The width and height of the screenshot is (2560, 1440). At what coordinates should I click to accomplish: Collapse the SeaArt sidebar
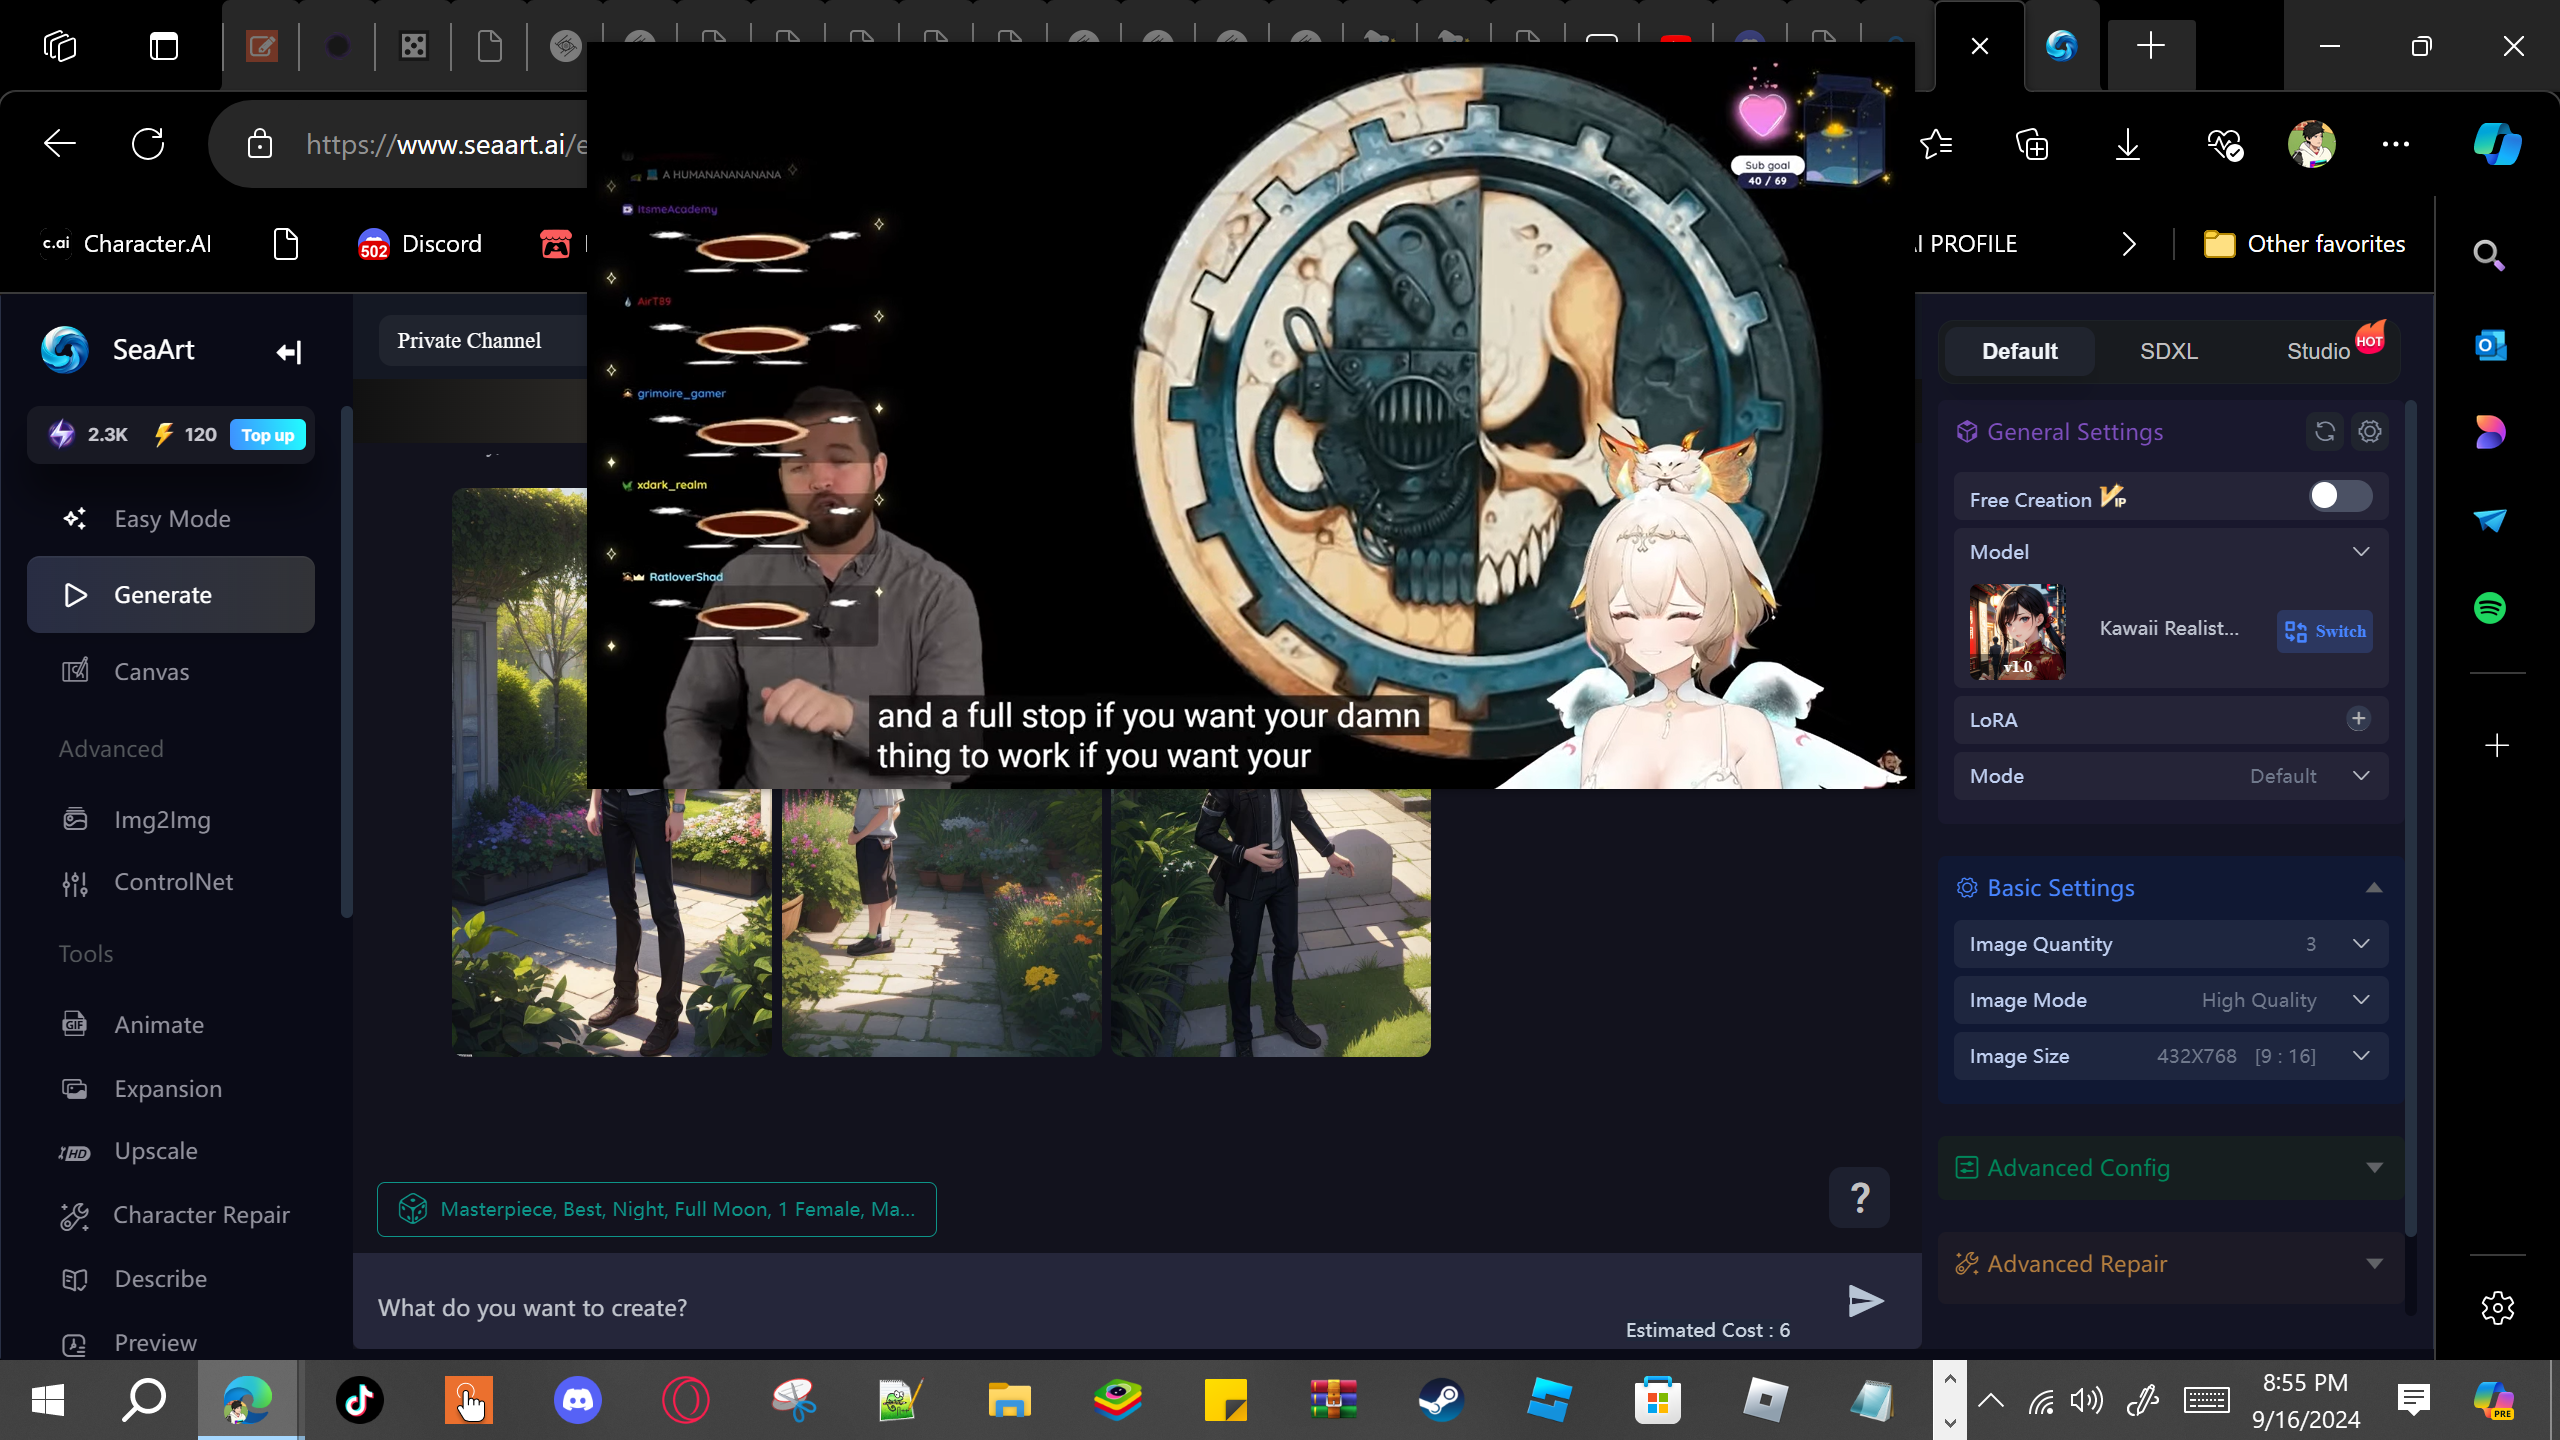288,351
